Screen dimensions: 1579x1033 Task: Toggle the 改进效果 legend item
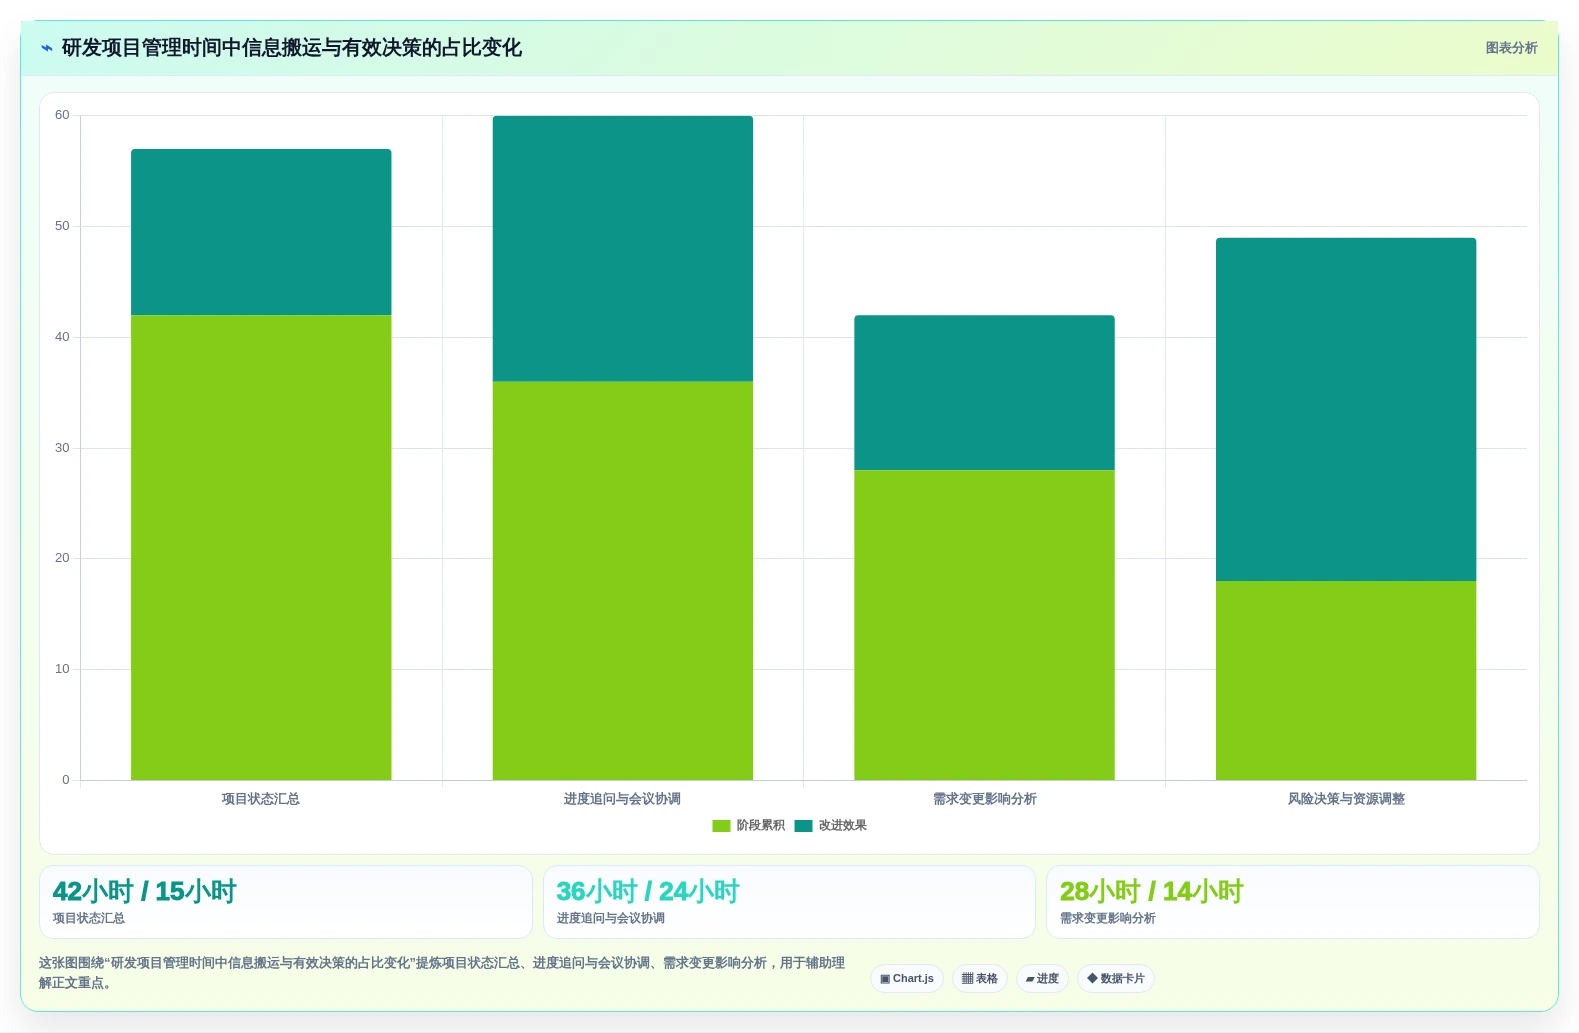coord(831,826)
